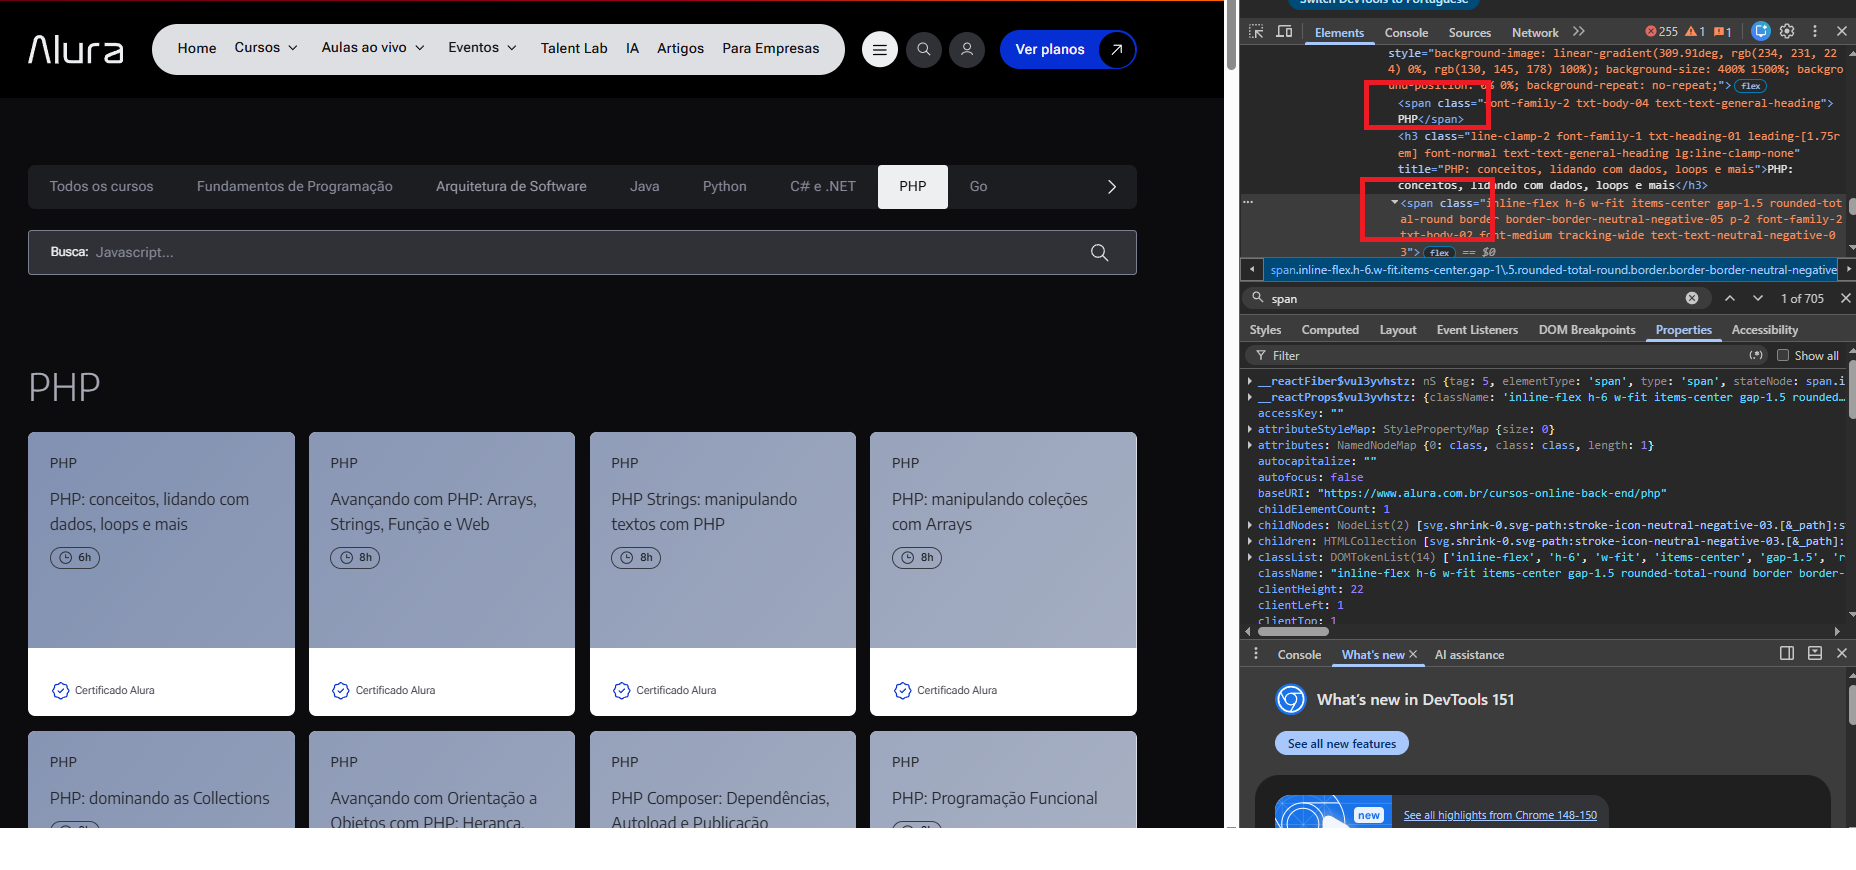Toggle the device toolbar icon in DevTools

coord(1285,32)
